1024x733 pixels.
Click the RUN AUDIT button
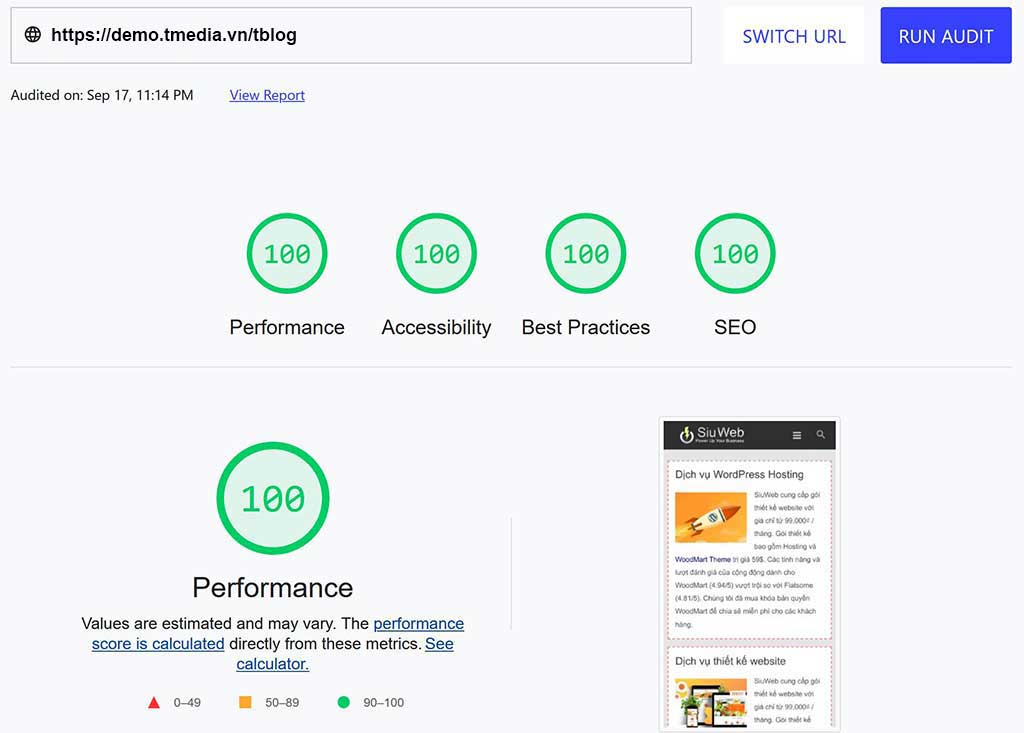click(x=946, y=36)
